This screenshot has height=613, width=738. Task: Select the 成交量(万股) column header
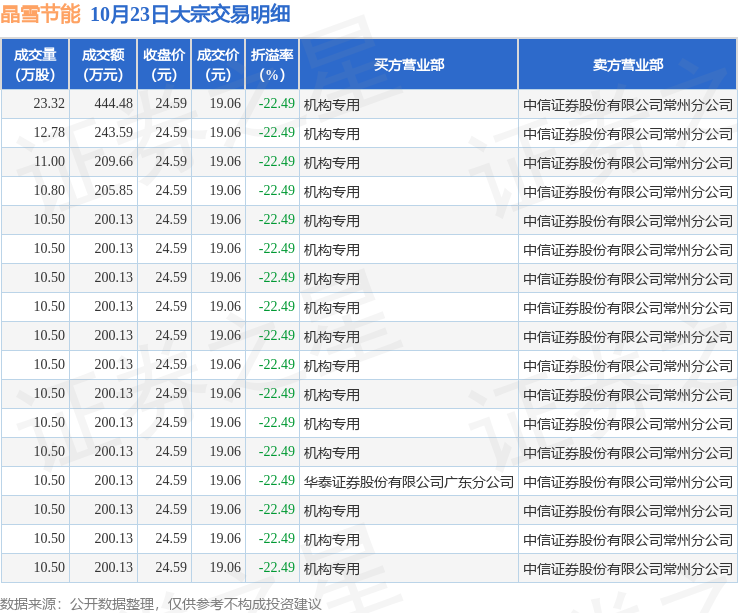coord(35,64)
